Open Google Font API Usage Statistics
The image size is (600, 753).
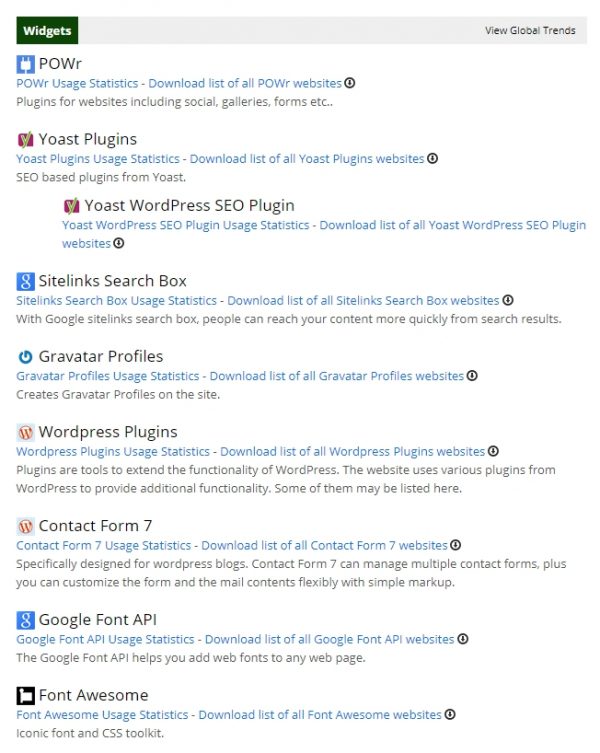pyautogui.click(x=105, y=639)
